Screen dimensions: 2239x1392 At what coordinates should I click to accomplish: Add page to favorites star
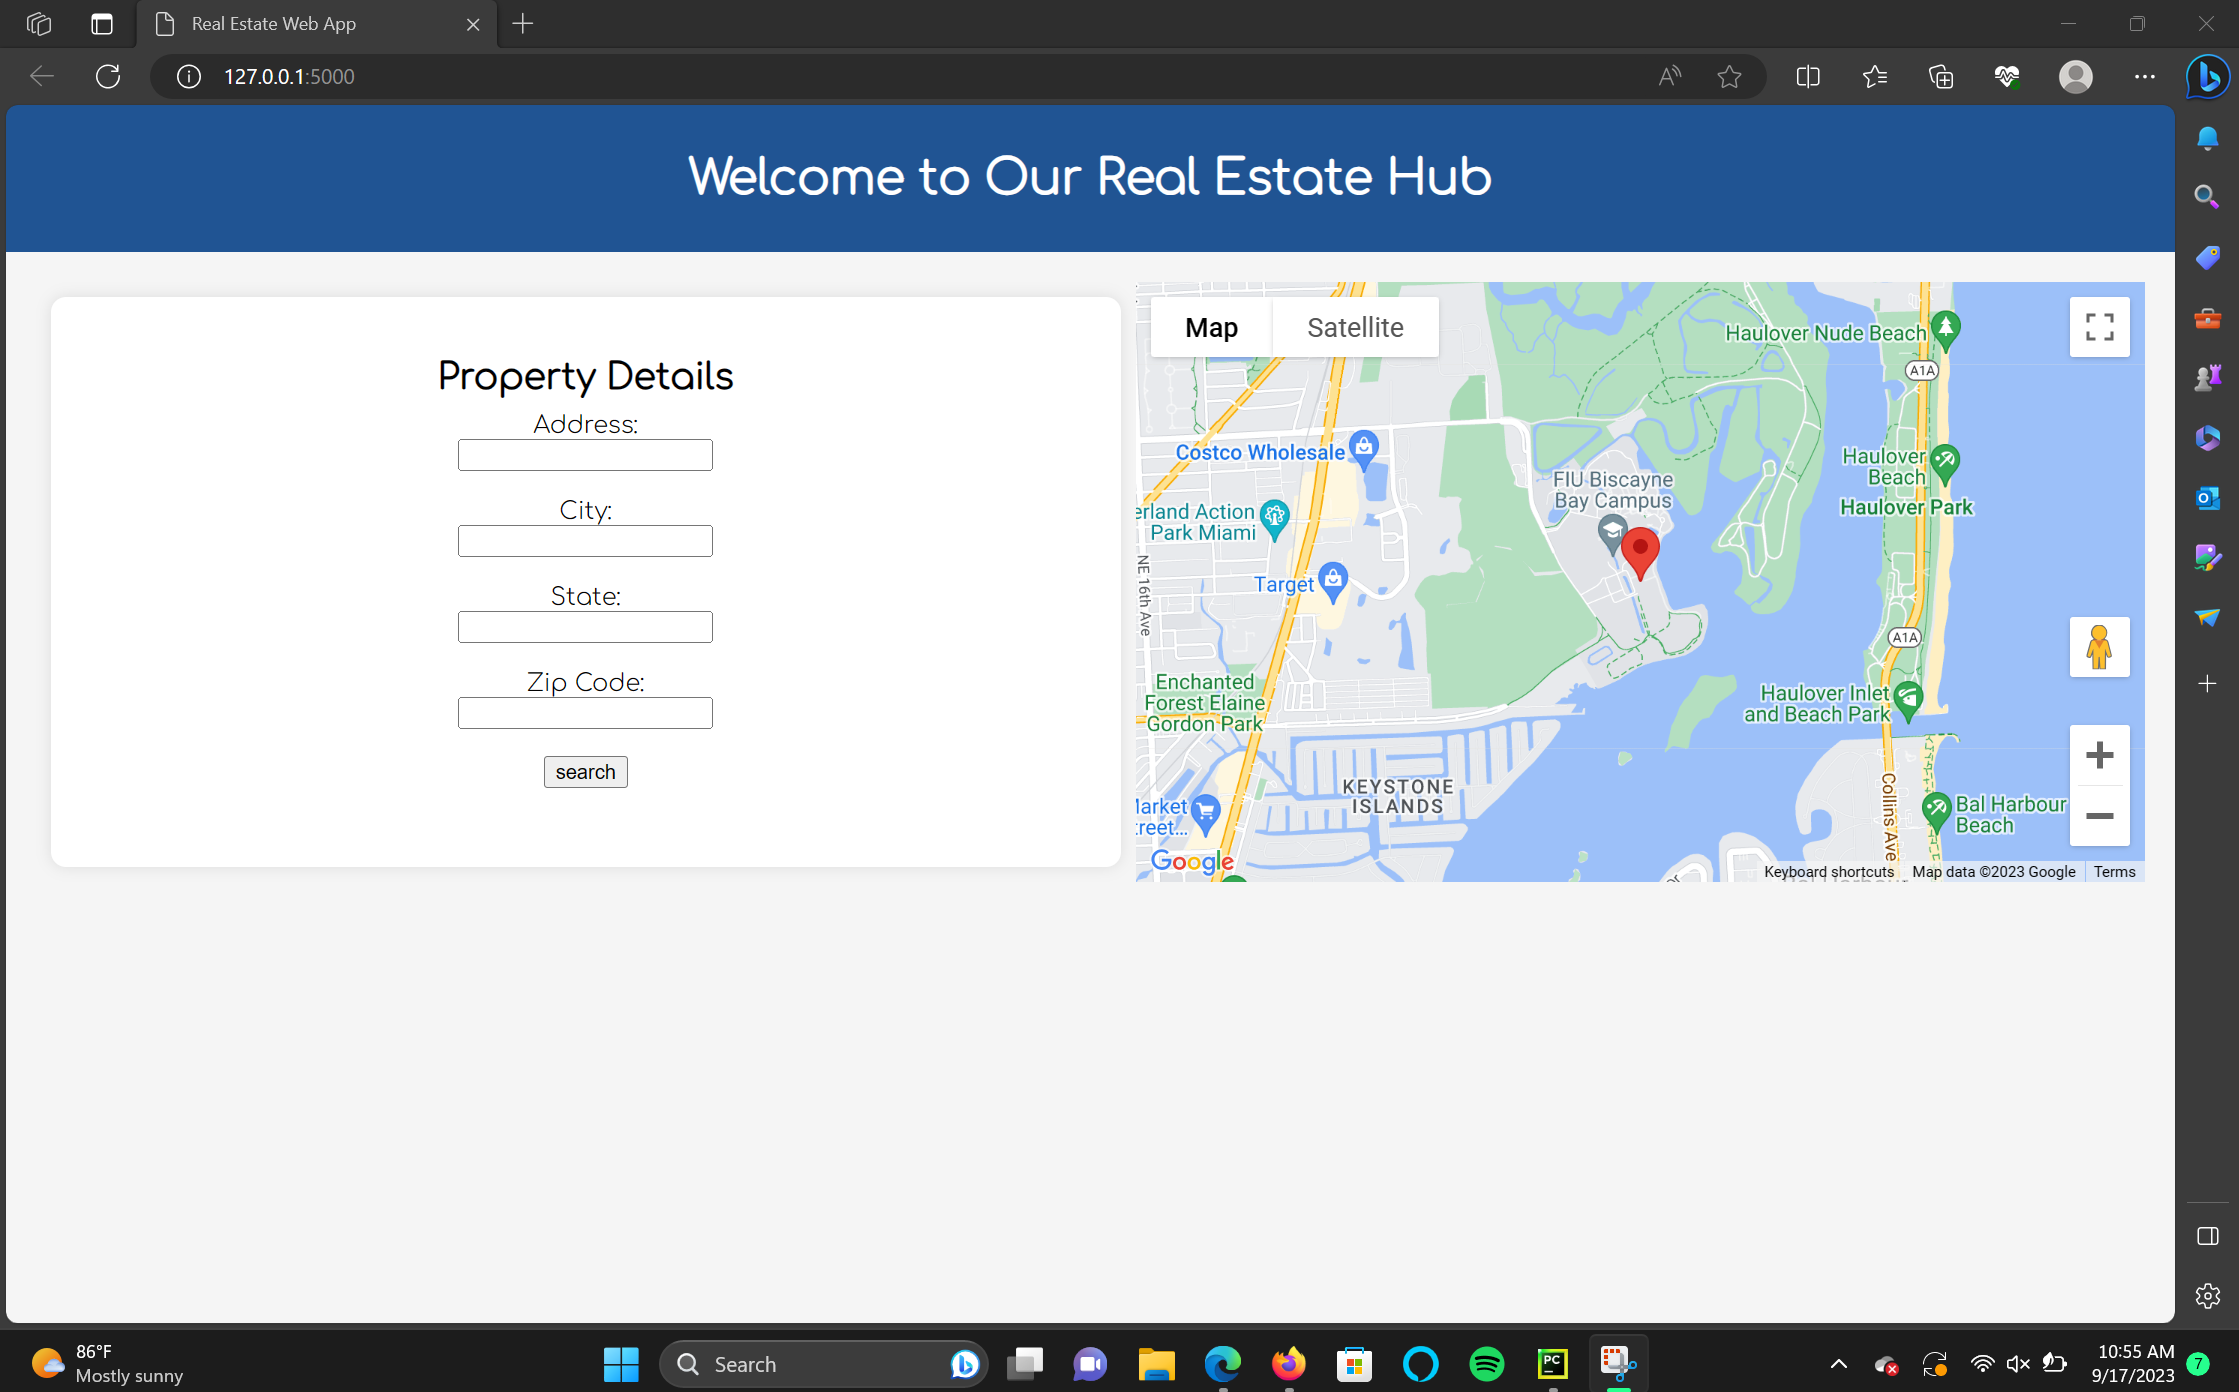pos(1729,77)
